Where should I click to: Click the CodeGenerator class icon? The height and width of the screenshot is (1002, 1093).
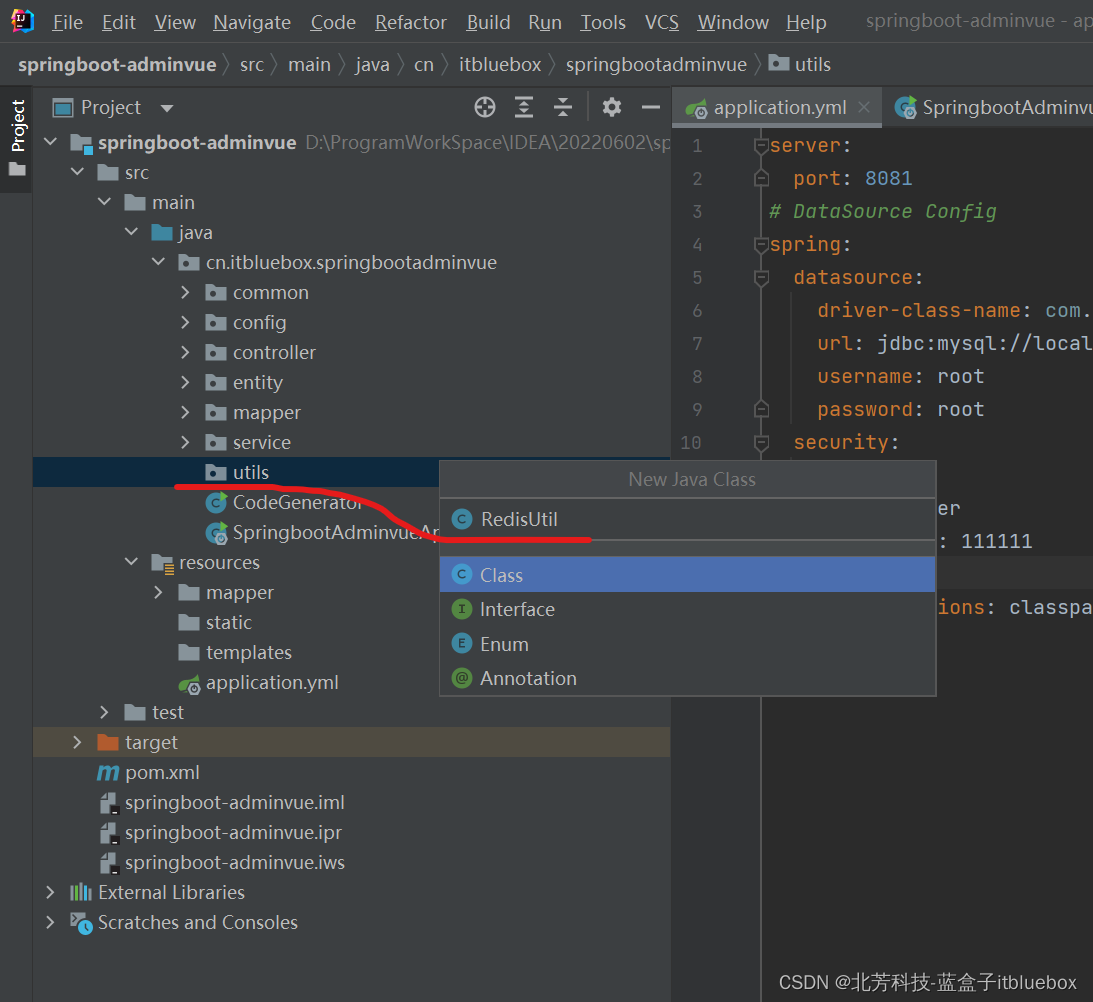(216, 502)
